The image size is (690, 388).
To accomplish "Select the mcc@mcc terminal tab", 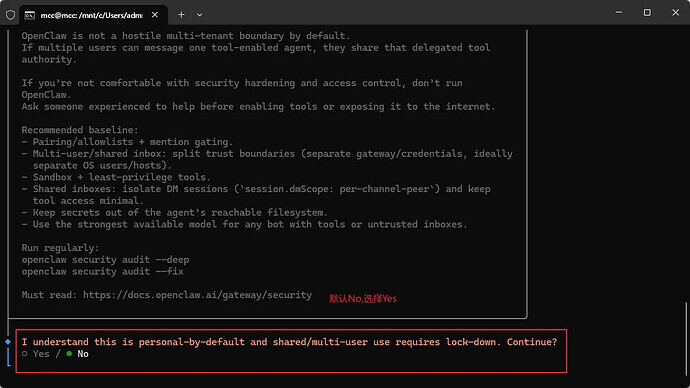I will [x=93, y=15].
